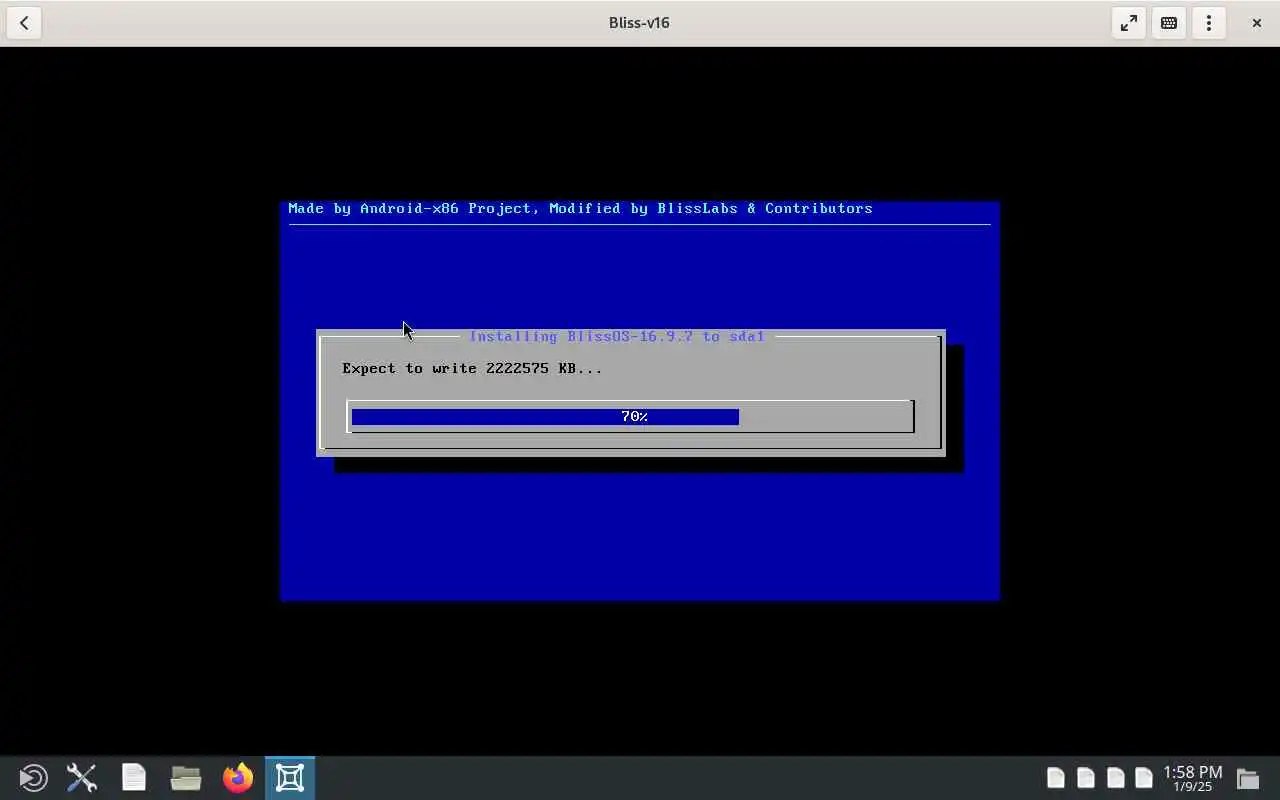Launch the wrench and screwdriver settings tool

(x=82, y=778)
